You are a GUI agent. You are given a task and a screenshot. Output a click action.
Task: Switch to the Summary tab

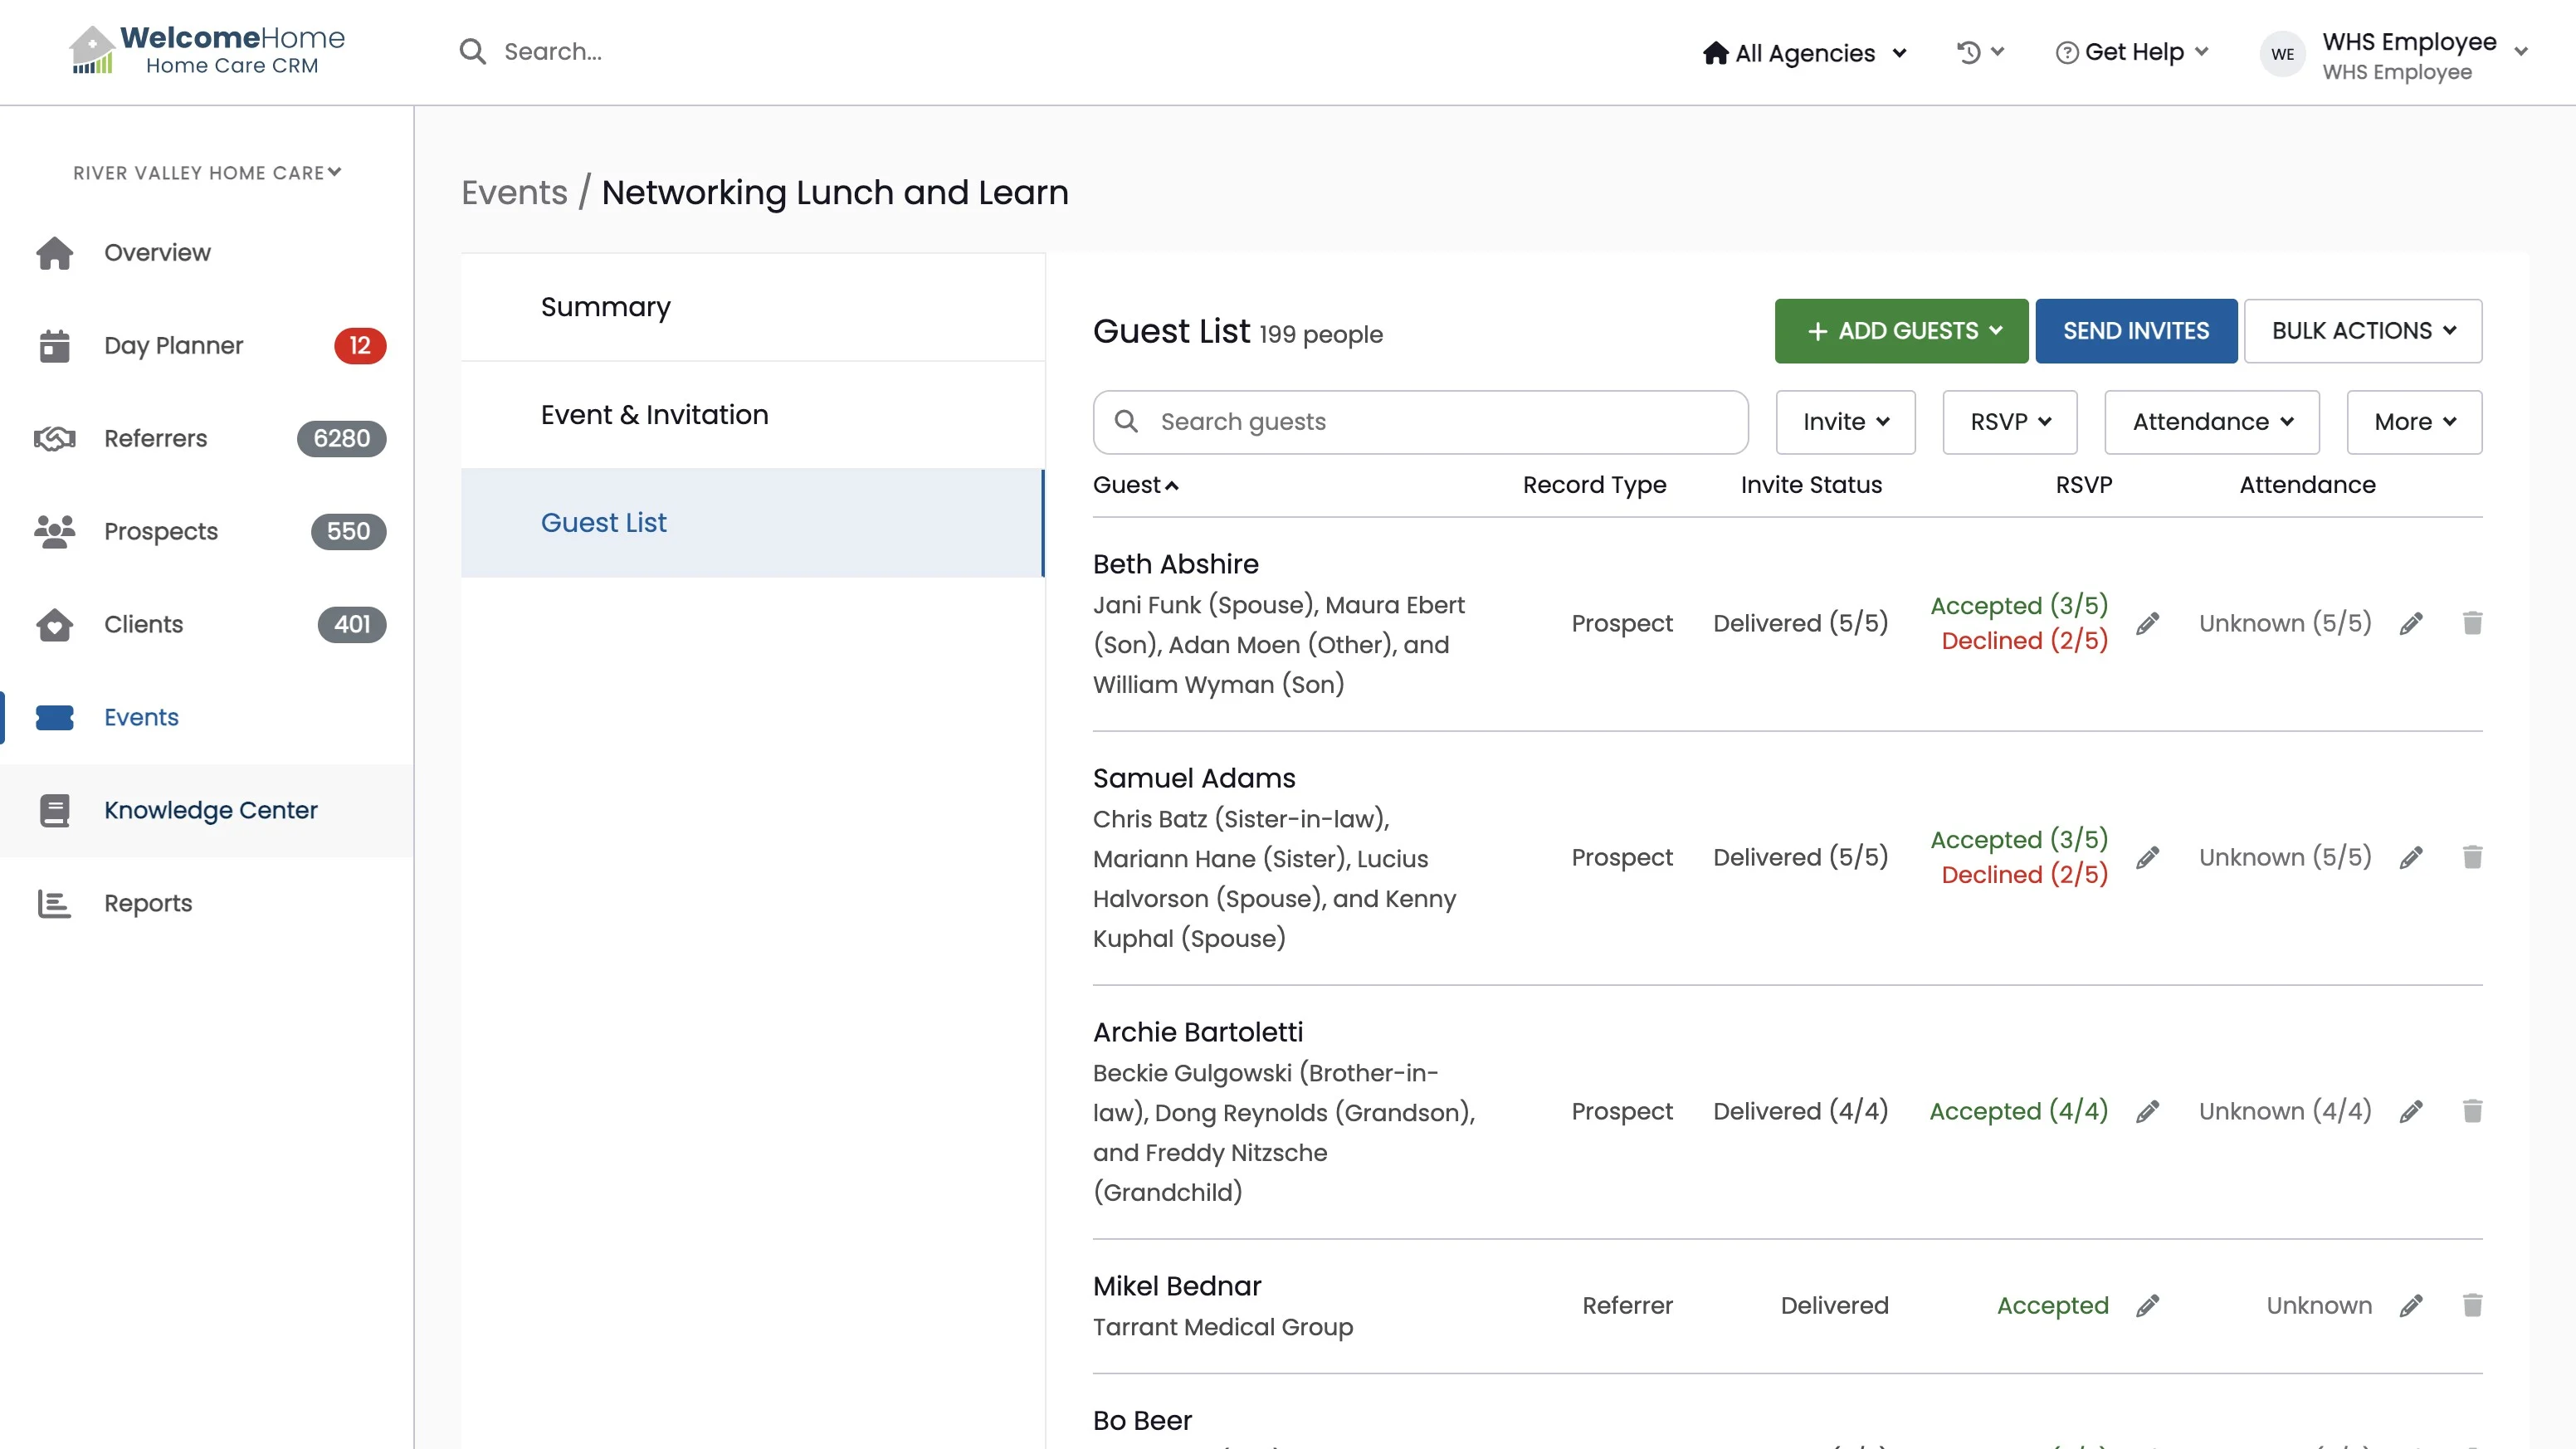[605, 307]
